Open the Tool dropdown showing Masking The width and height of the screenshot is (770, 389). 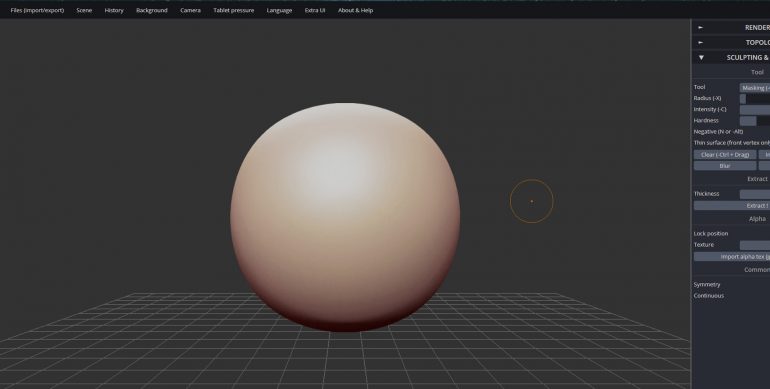(755, 88)
